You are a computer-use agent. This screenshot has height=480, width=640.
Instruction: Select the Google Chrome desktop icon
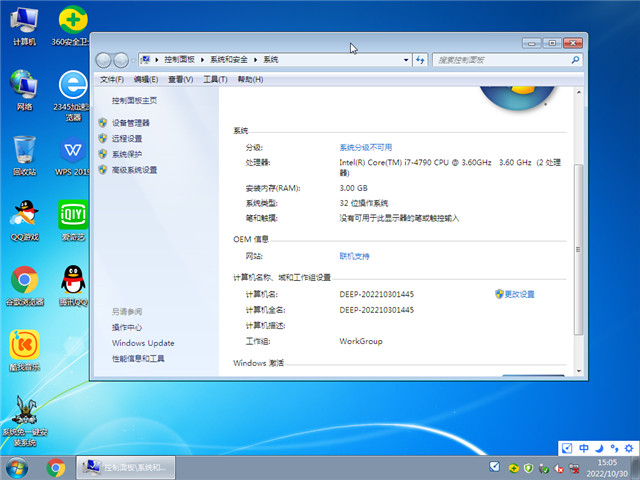pos(24,281)
